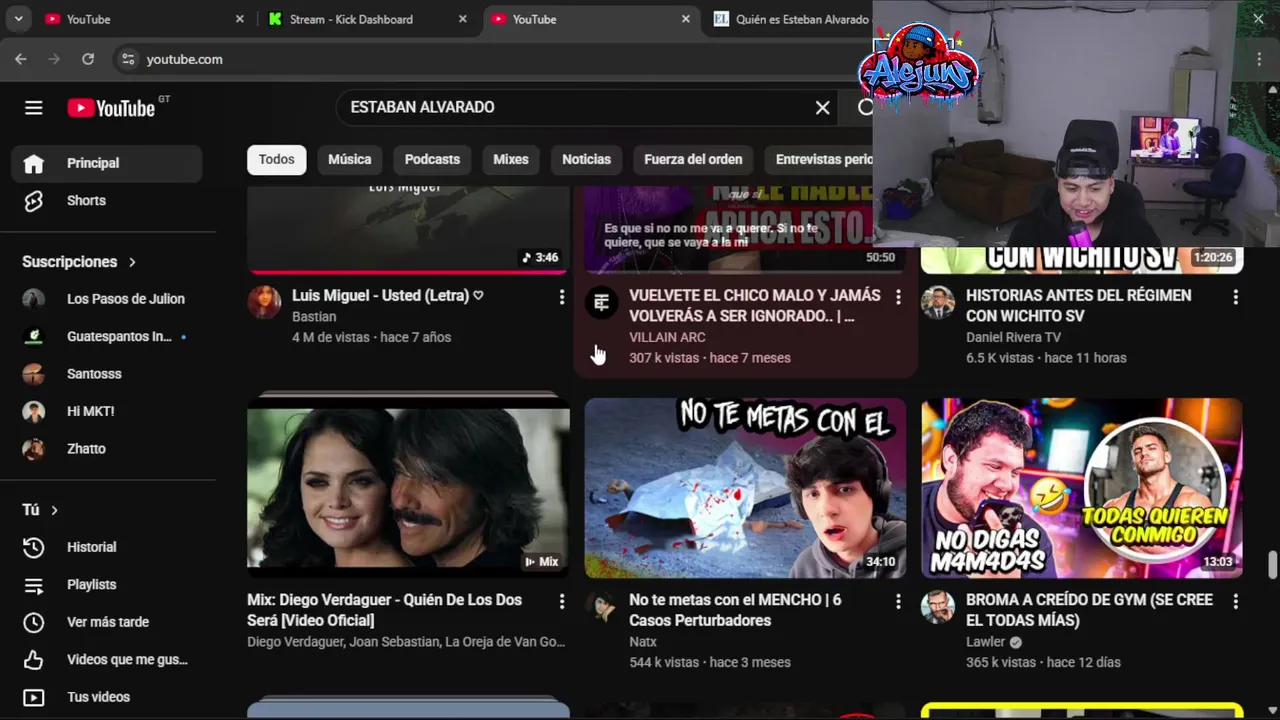
Task: Open the Natx channel avatar
Action: (601, 606)
